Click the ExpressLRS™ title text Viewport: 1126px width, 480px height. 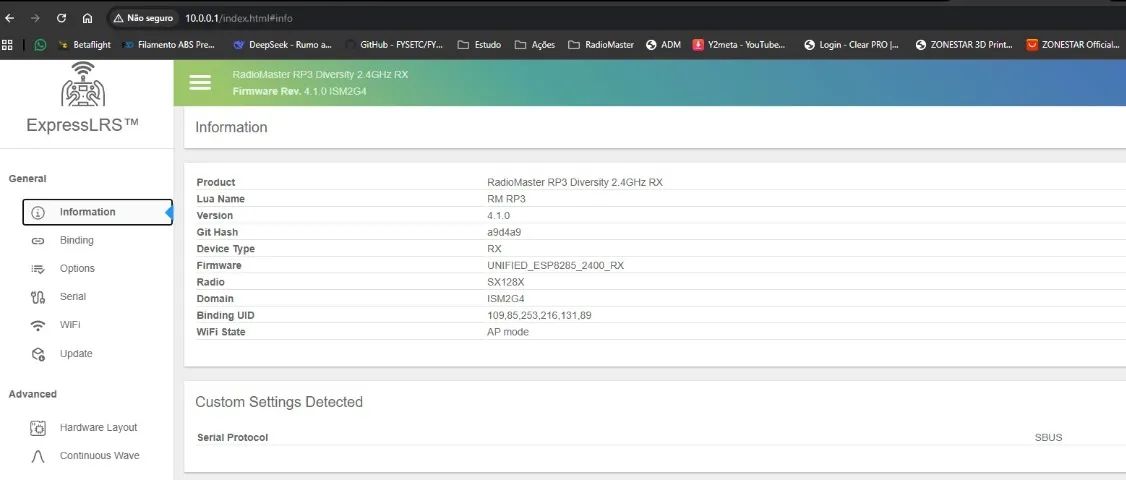(x=83, y=124)
